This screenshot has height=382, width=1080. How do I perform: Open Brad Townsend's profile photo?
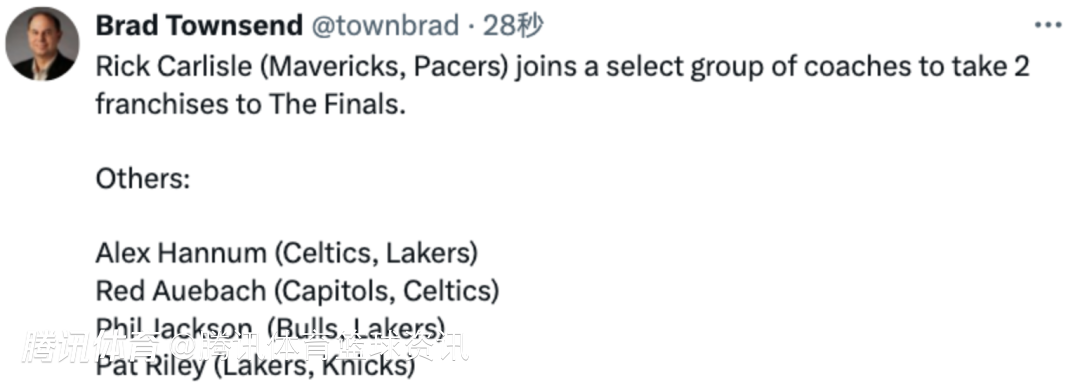coord(42,44)
